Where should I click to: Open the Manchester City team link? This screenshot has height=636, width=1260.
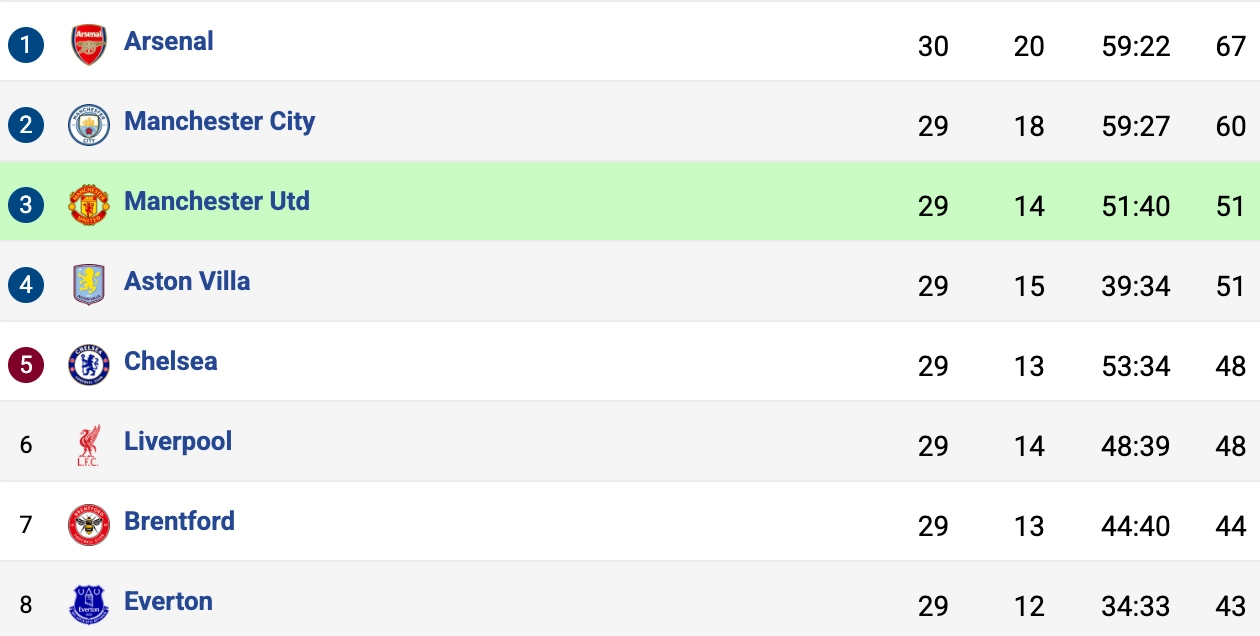pos(219,121)
